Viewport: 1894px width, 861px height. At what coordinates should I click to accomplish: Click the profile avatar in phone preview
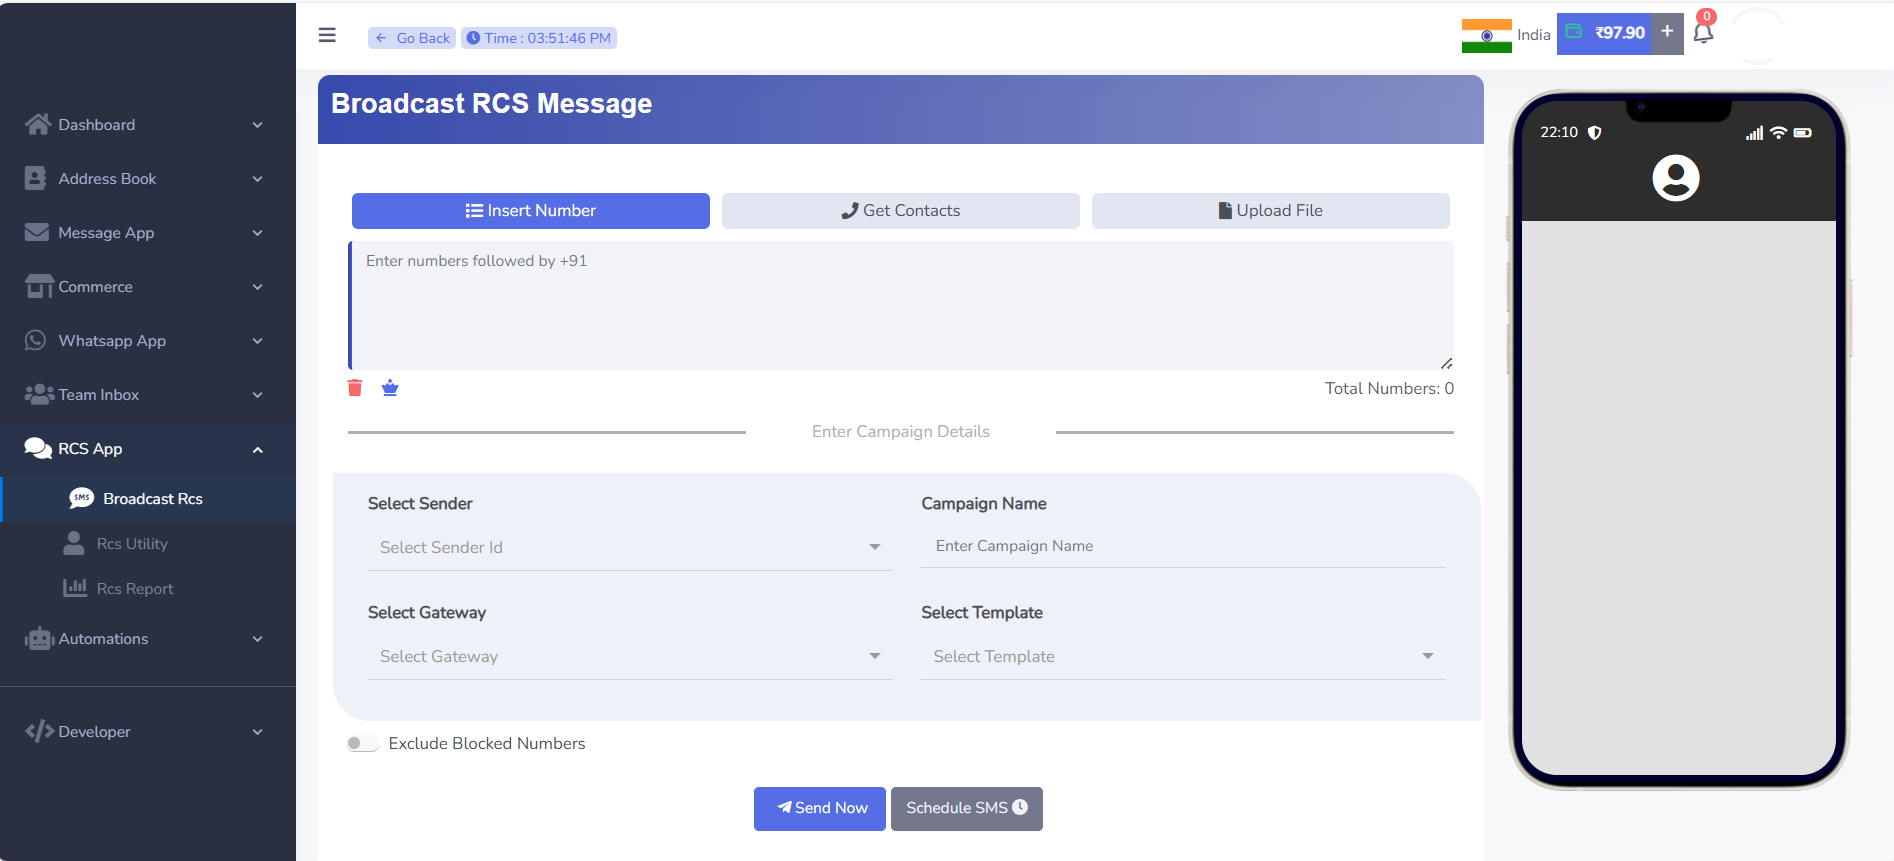1676,178
